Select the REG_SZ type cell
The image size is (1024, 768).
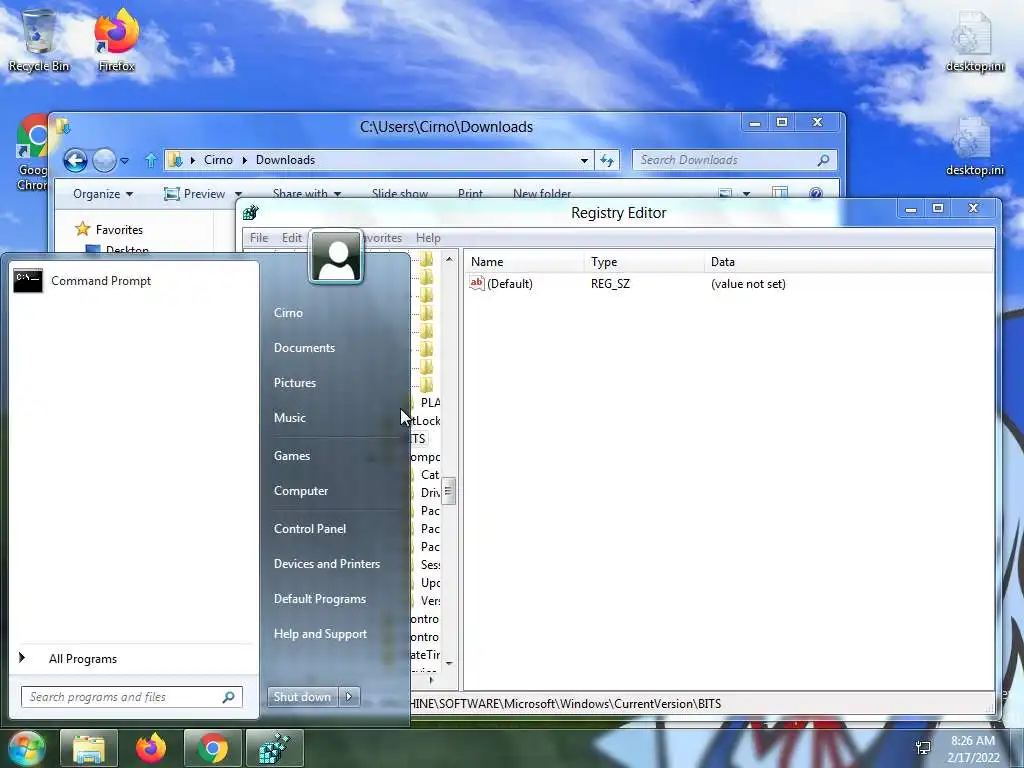(x=610, y=284)
